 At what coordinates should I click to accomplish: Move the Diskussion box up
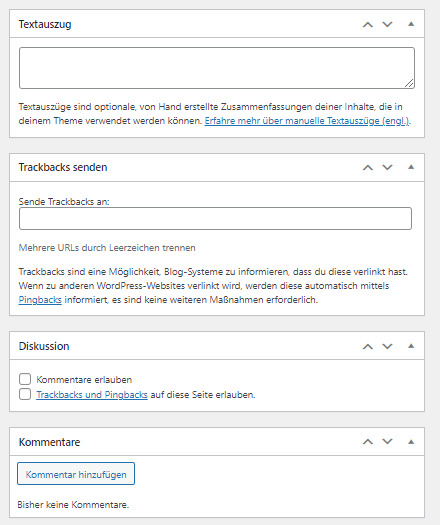pos(368,346)
